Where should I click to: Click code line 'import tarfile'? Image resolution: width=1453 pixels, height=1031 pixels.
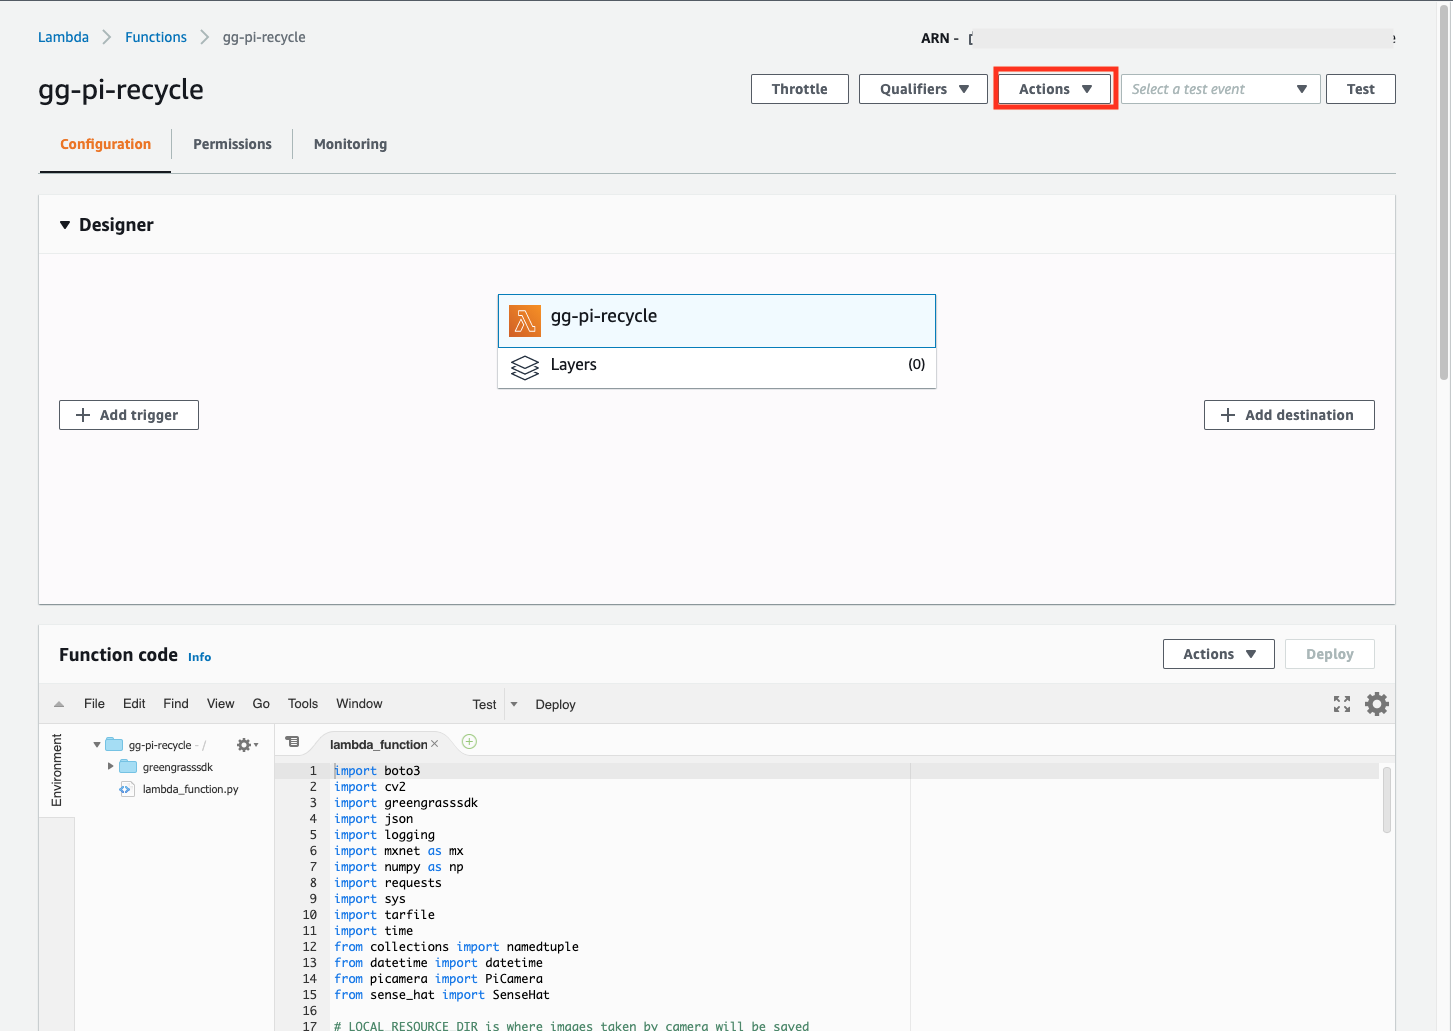pyautogui.click(x=384, y=915)
